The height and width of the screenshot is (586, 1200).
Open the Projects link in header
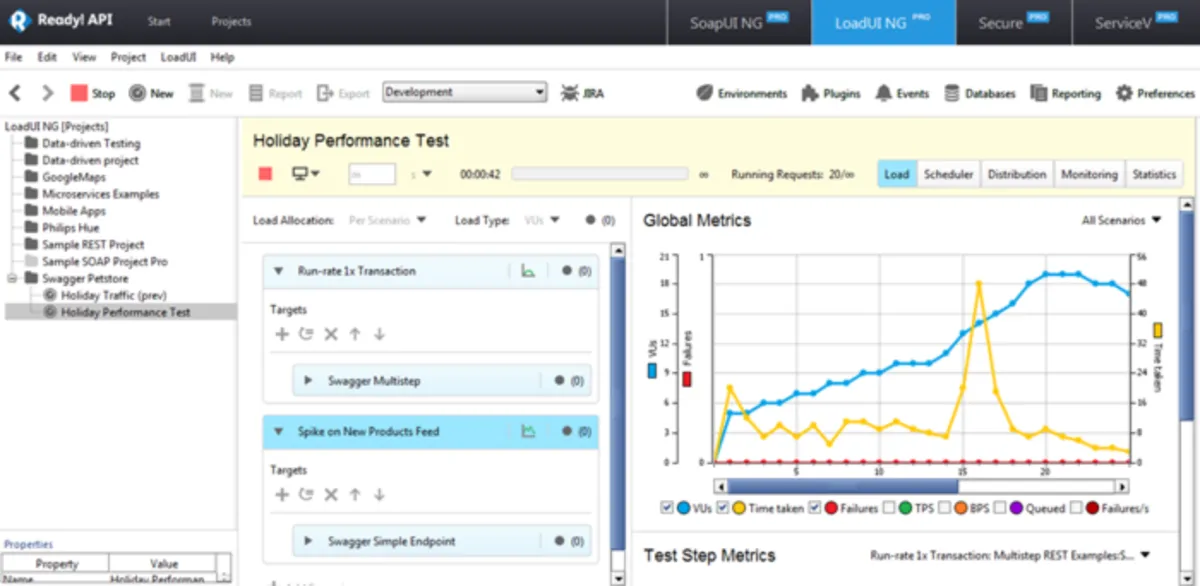point(231,22)
